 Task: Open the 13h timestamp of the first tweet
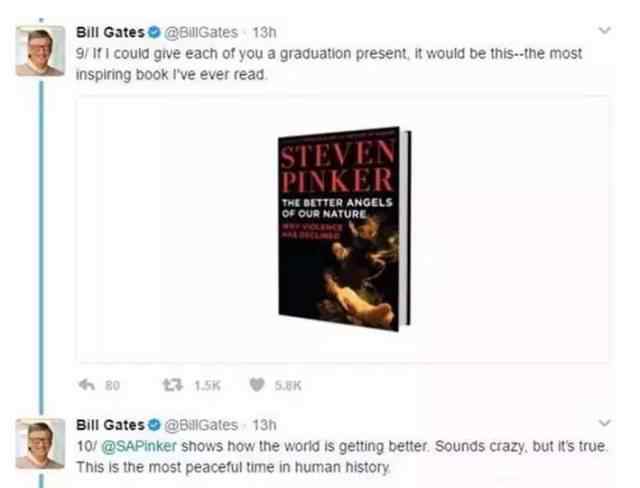pos(264,32)
